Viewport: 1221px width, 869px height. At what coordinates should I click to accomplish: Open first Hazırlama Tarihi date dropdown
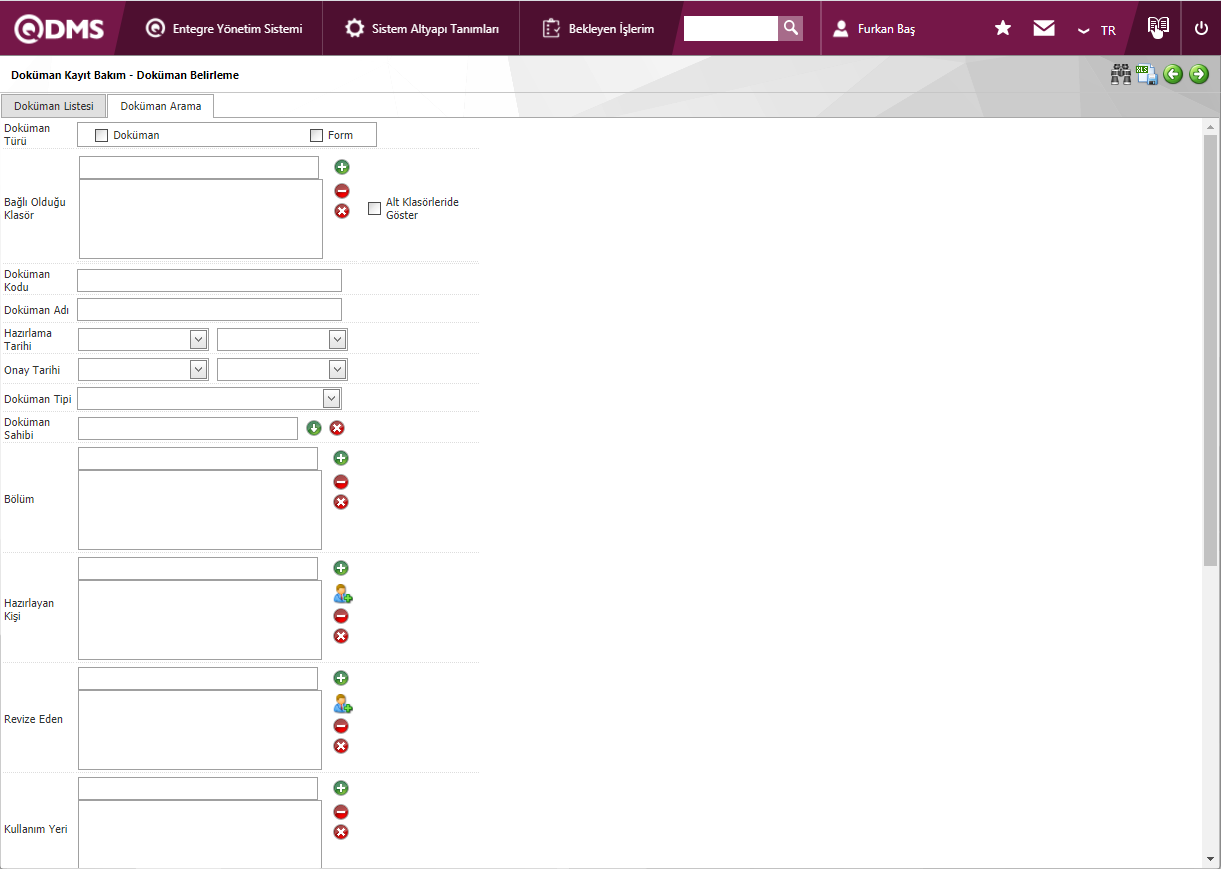pyautogui.click(x=198, y=340)
